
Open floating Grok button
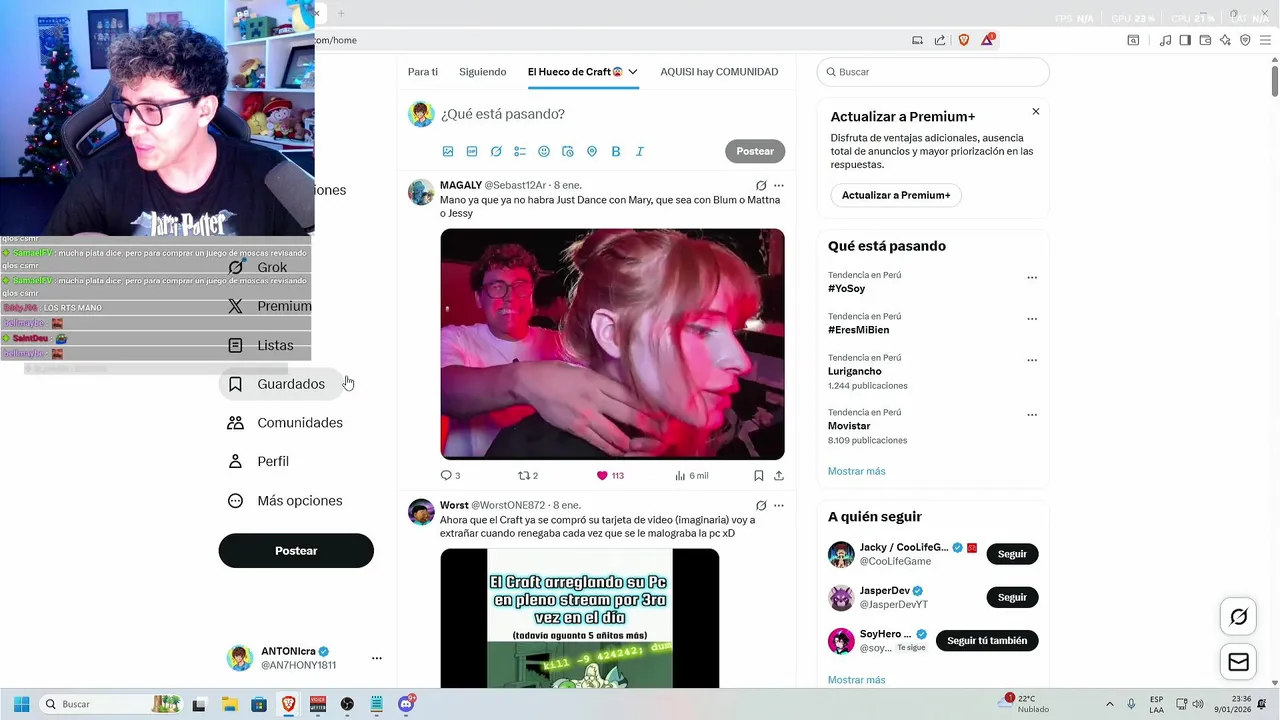[1238, 617]
